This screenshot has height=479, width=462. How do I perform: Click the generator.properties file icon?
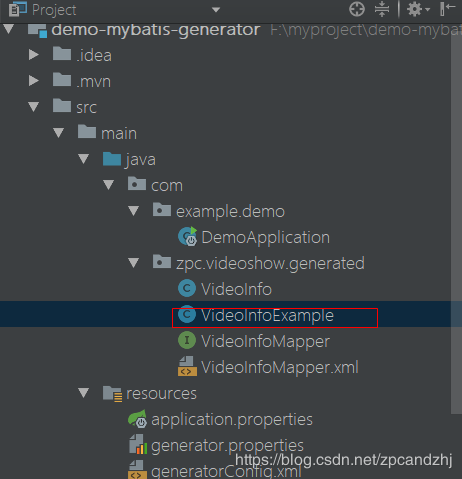click(138, 445)
